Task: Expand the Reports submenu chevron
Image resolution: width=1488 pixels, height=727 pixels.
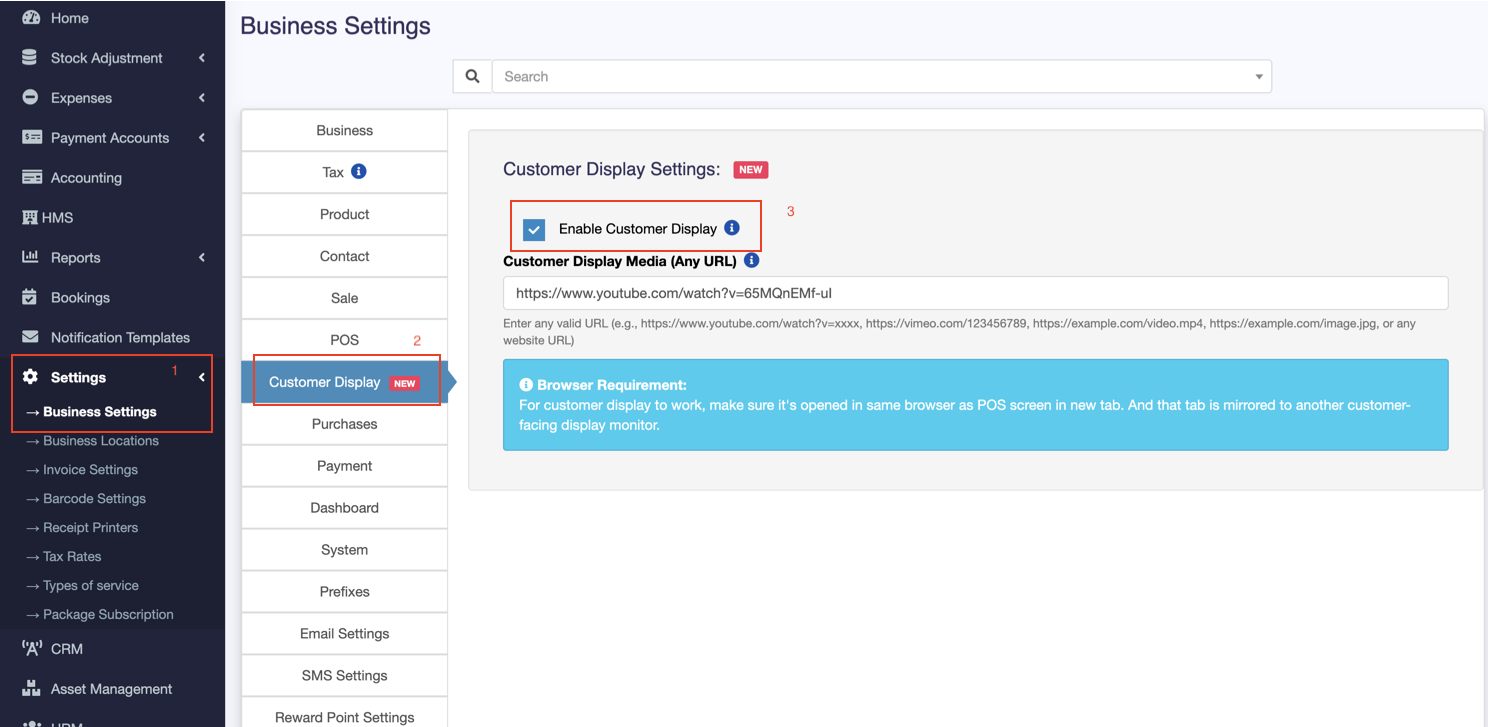Action: click(202, 257)
